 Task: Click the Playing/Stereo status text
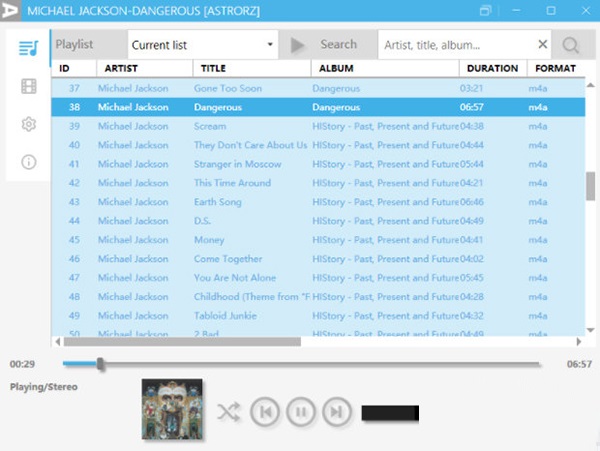click(44, 387)
